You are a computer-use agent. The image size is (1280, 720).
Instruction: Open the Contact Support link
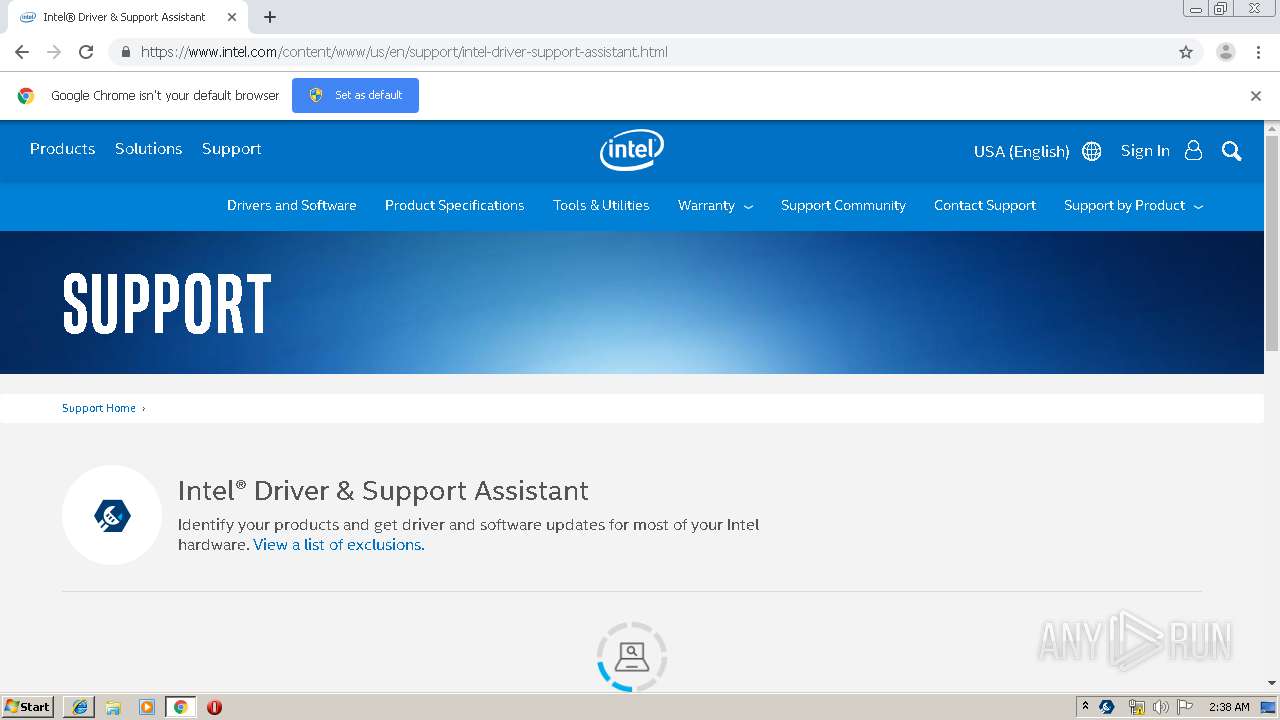pyautogui.click(x=985, y=205)
